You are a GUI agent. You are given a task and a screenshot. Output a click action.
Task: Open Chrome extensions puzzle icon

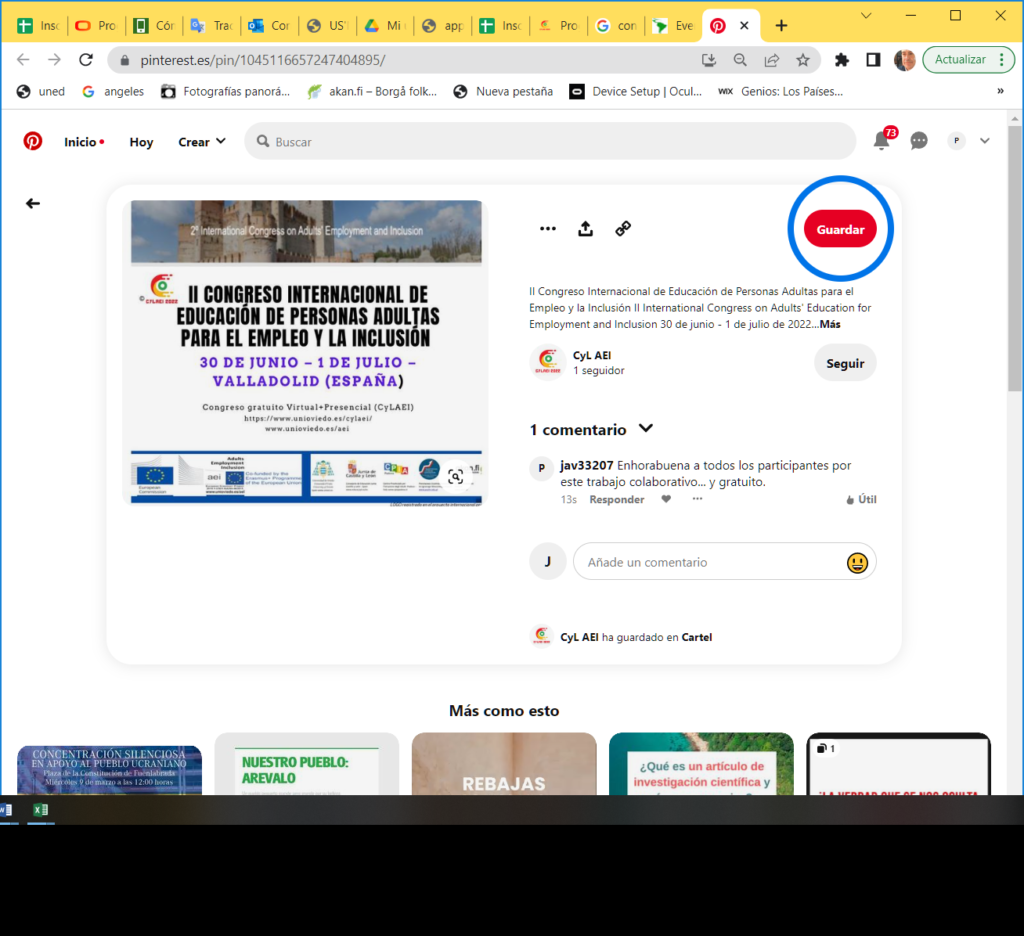pyautogui.click(x=842, y=60)
